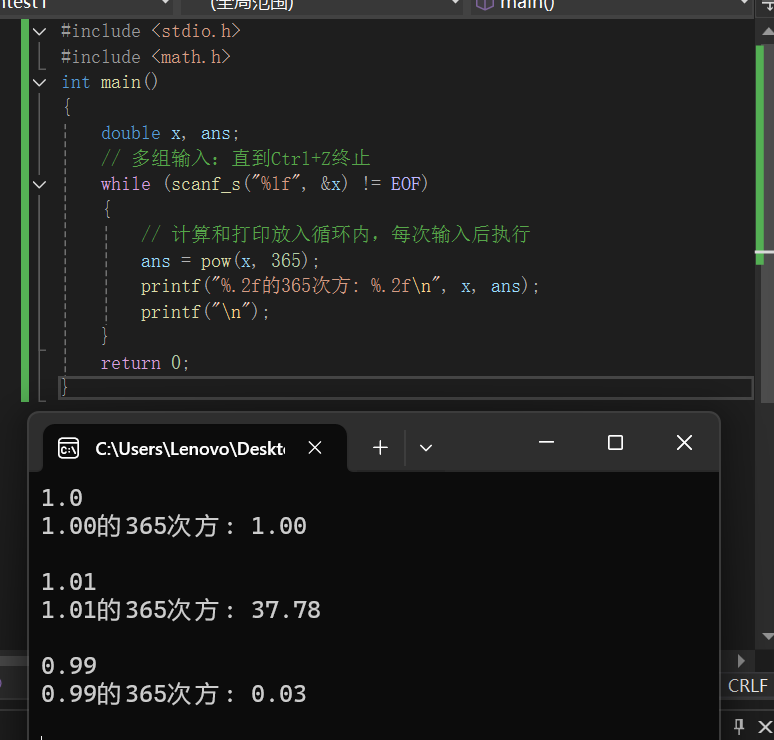This screenshot has height=740, width=774.
Task: Maximize the terminal window
Action: click(615, 442)
